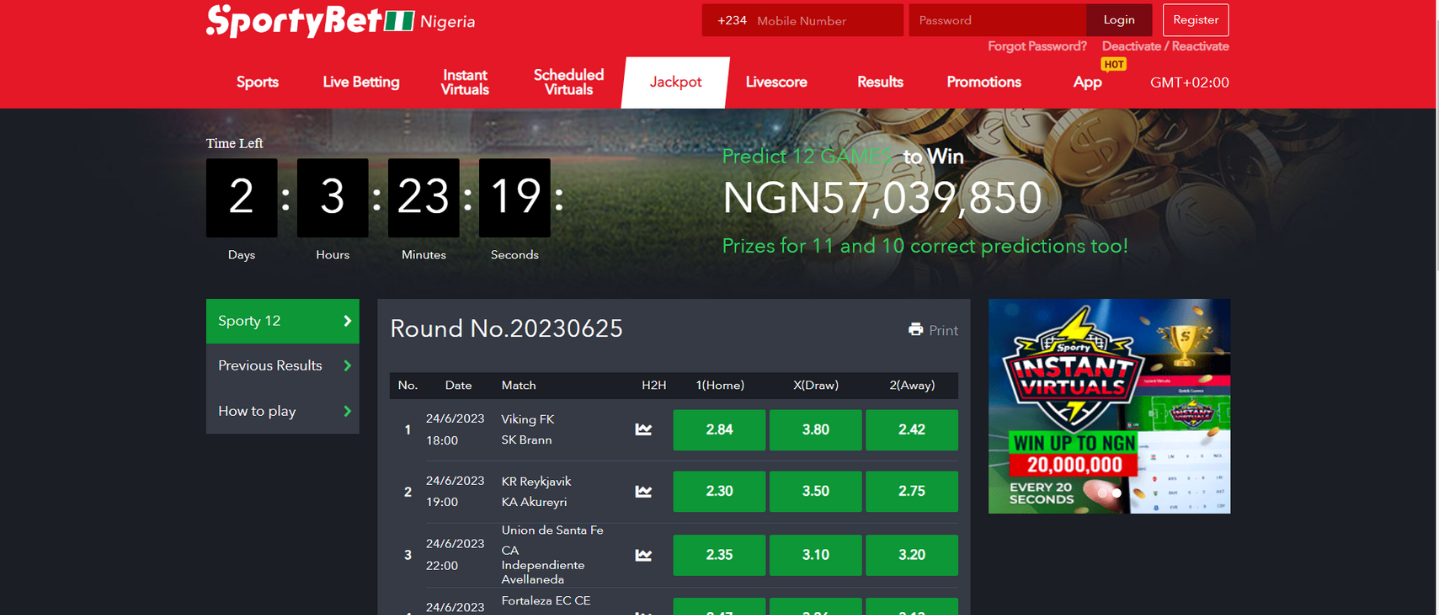Click the NGN57,039,850 jackpot amount
This screenshot has height=615, width=1439.
point(882,198)
